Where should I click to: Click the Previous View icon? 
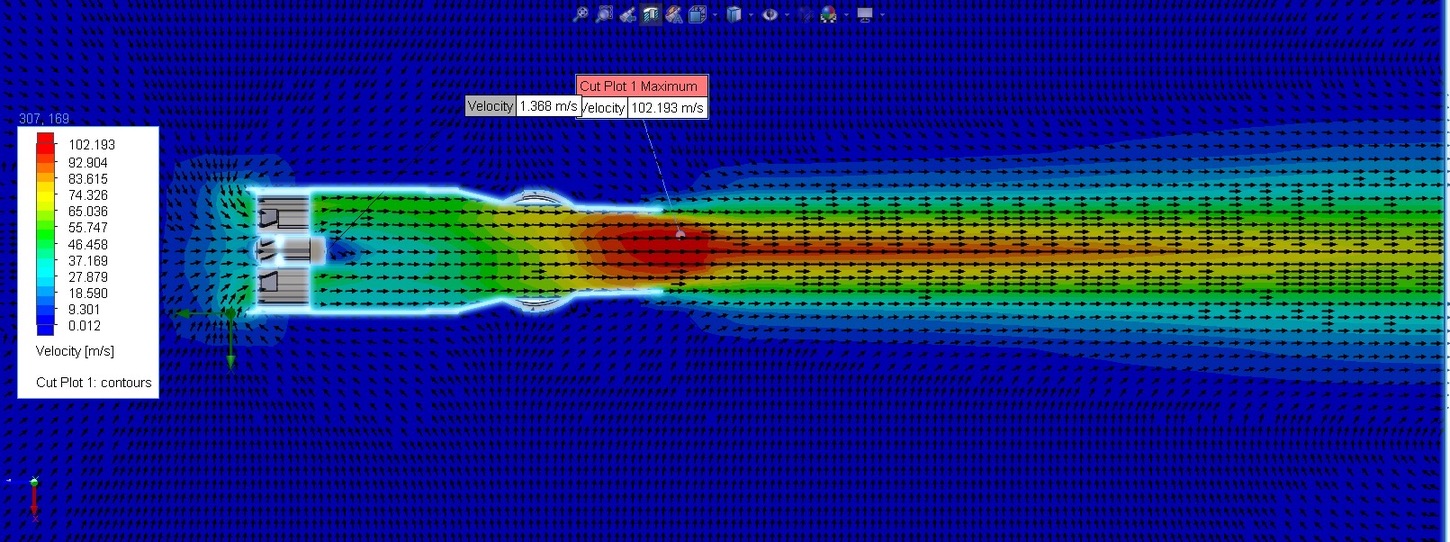pos(628,14)
